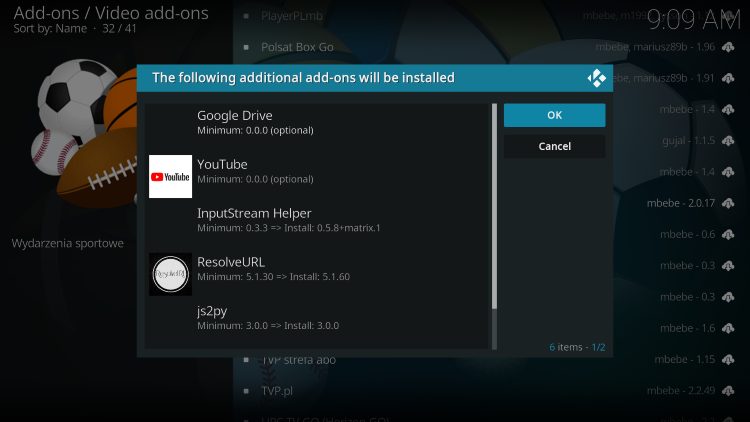Open the PlayerPLmb add-on in background list
Viewport: 750px width, 422px height.
point(292,16)
